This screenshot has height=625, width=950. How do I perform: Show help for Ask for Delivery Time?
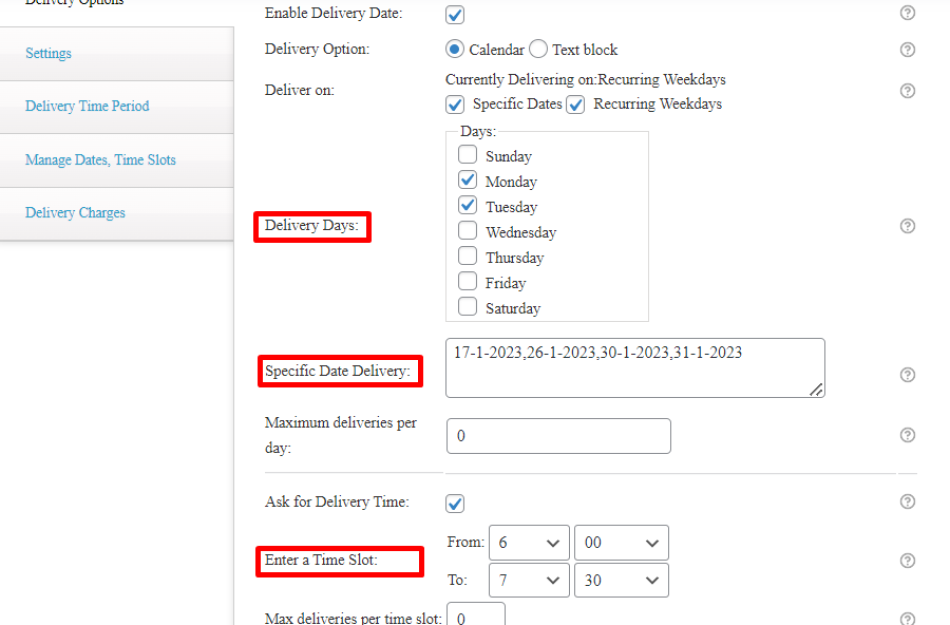click(x=907, y=502)
